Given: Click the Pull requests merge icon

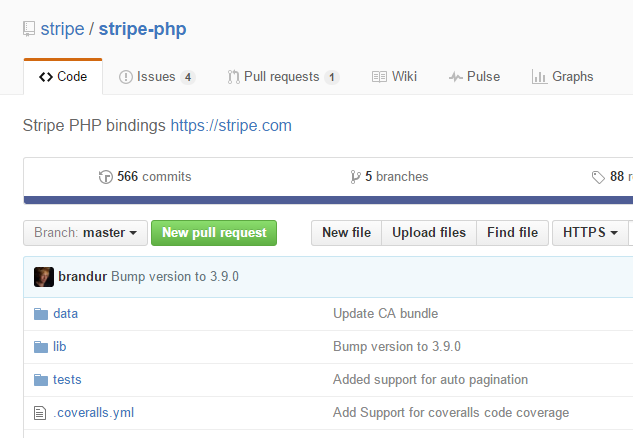Looking at the screenshot, I should (x=233, y=77).
